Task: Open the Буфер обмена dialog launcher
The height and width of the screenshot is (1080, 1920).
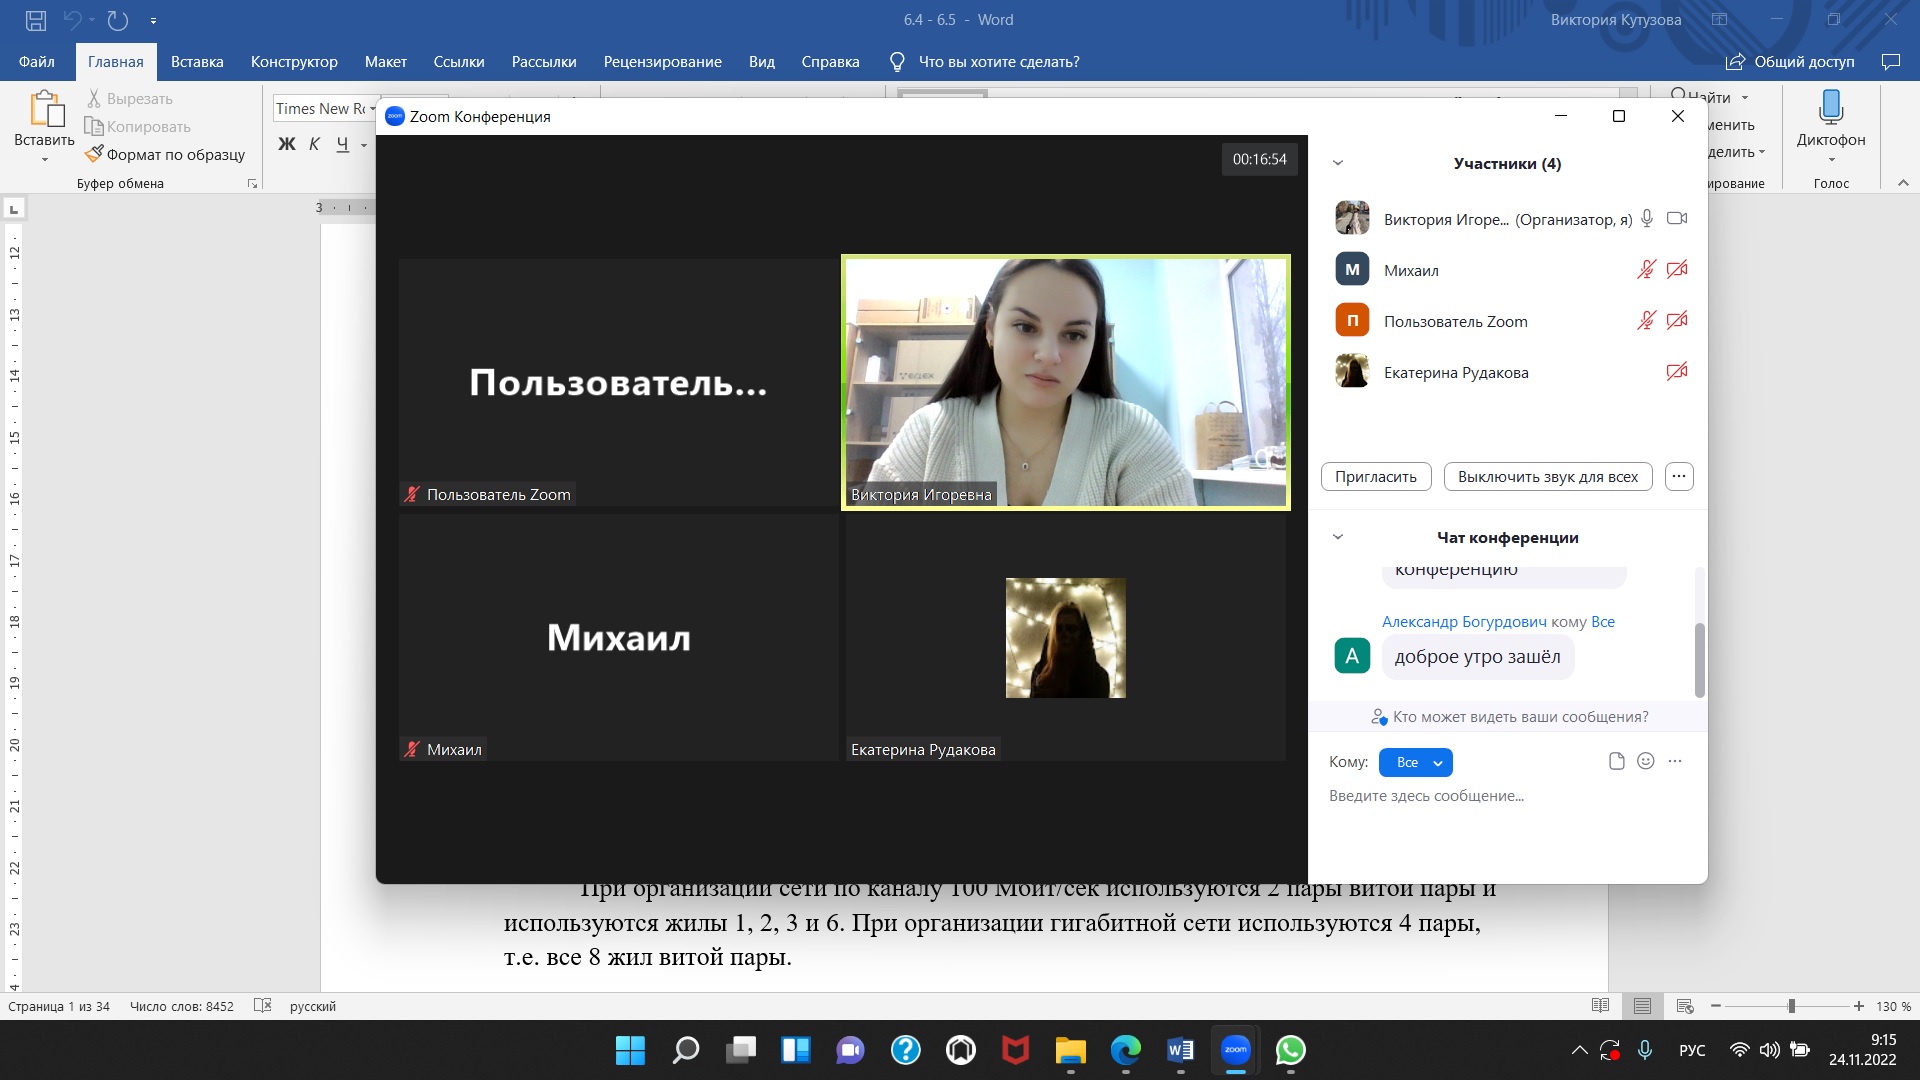Action: coord(252,184)
